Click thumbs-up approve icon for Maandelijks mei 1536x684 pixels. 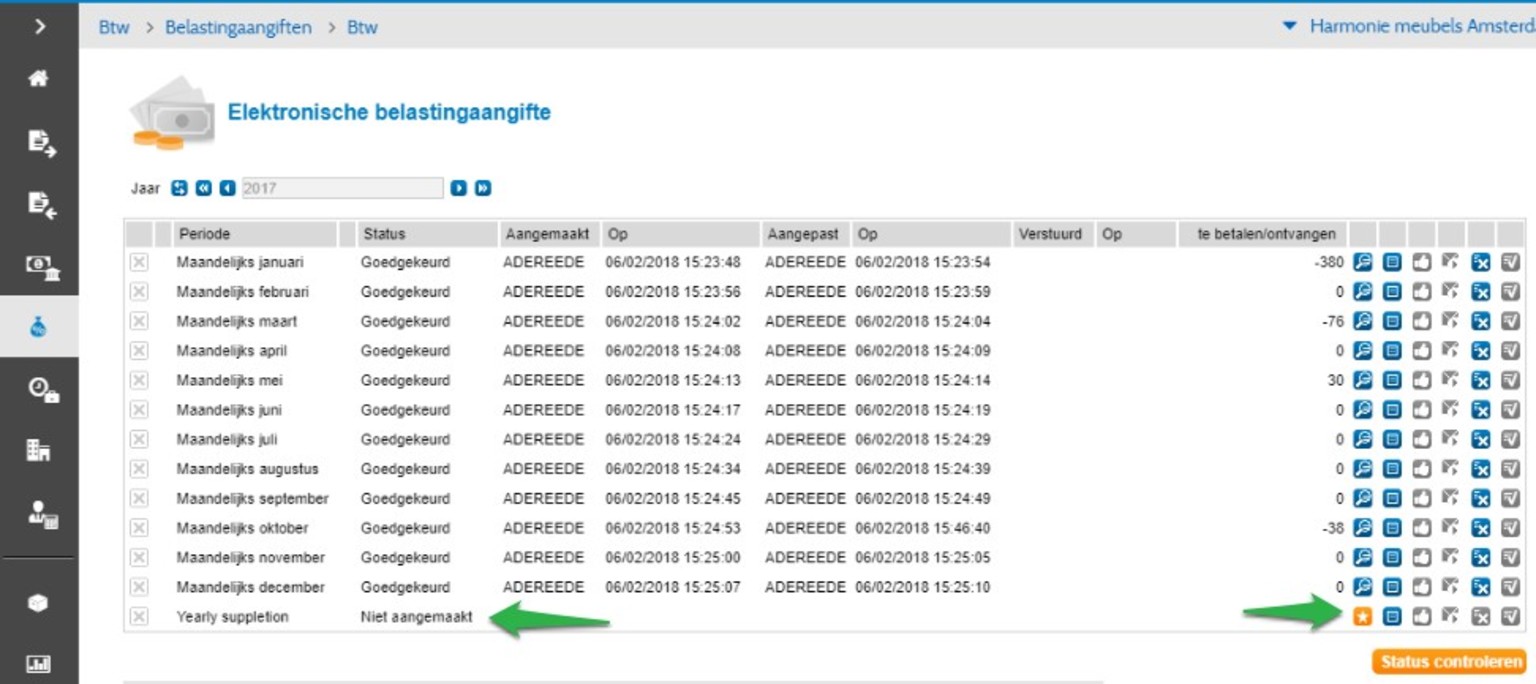tap(1421, 381)
